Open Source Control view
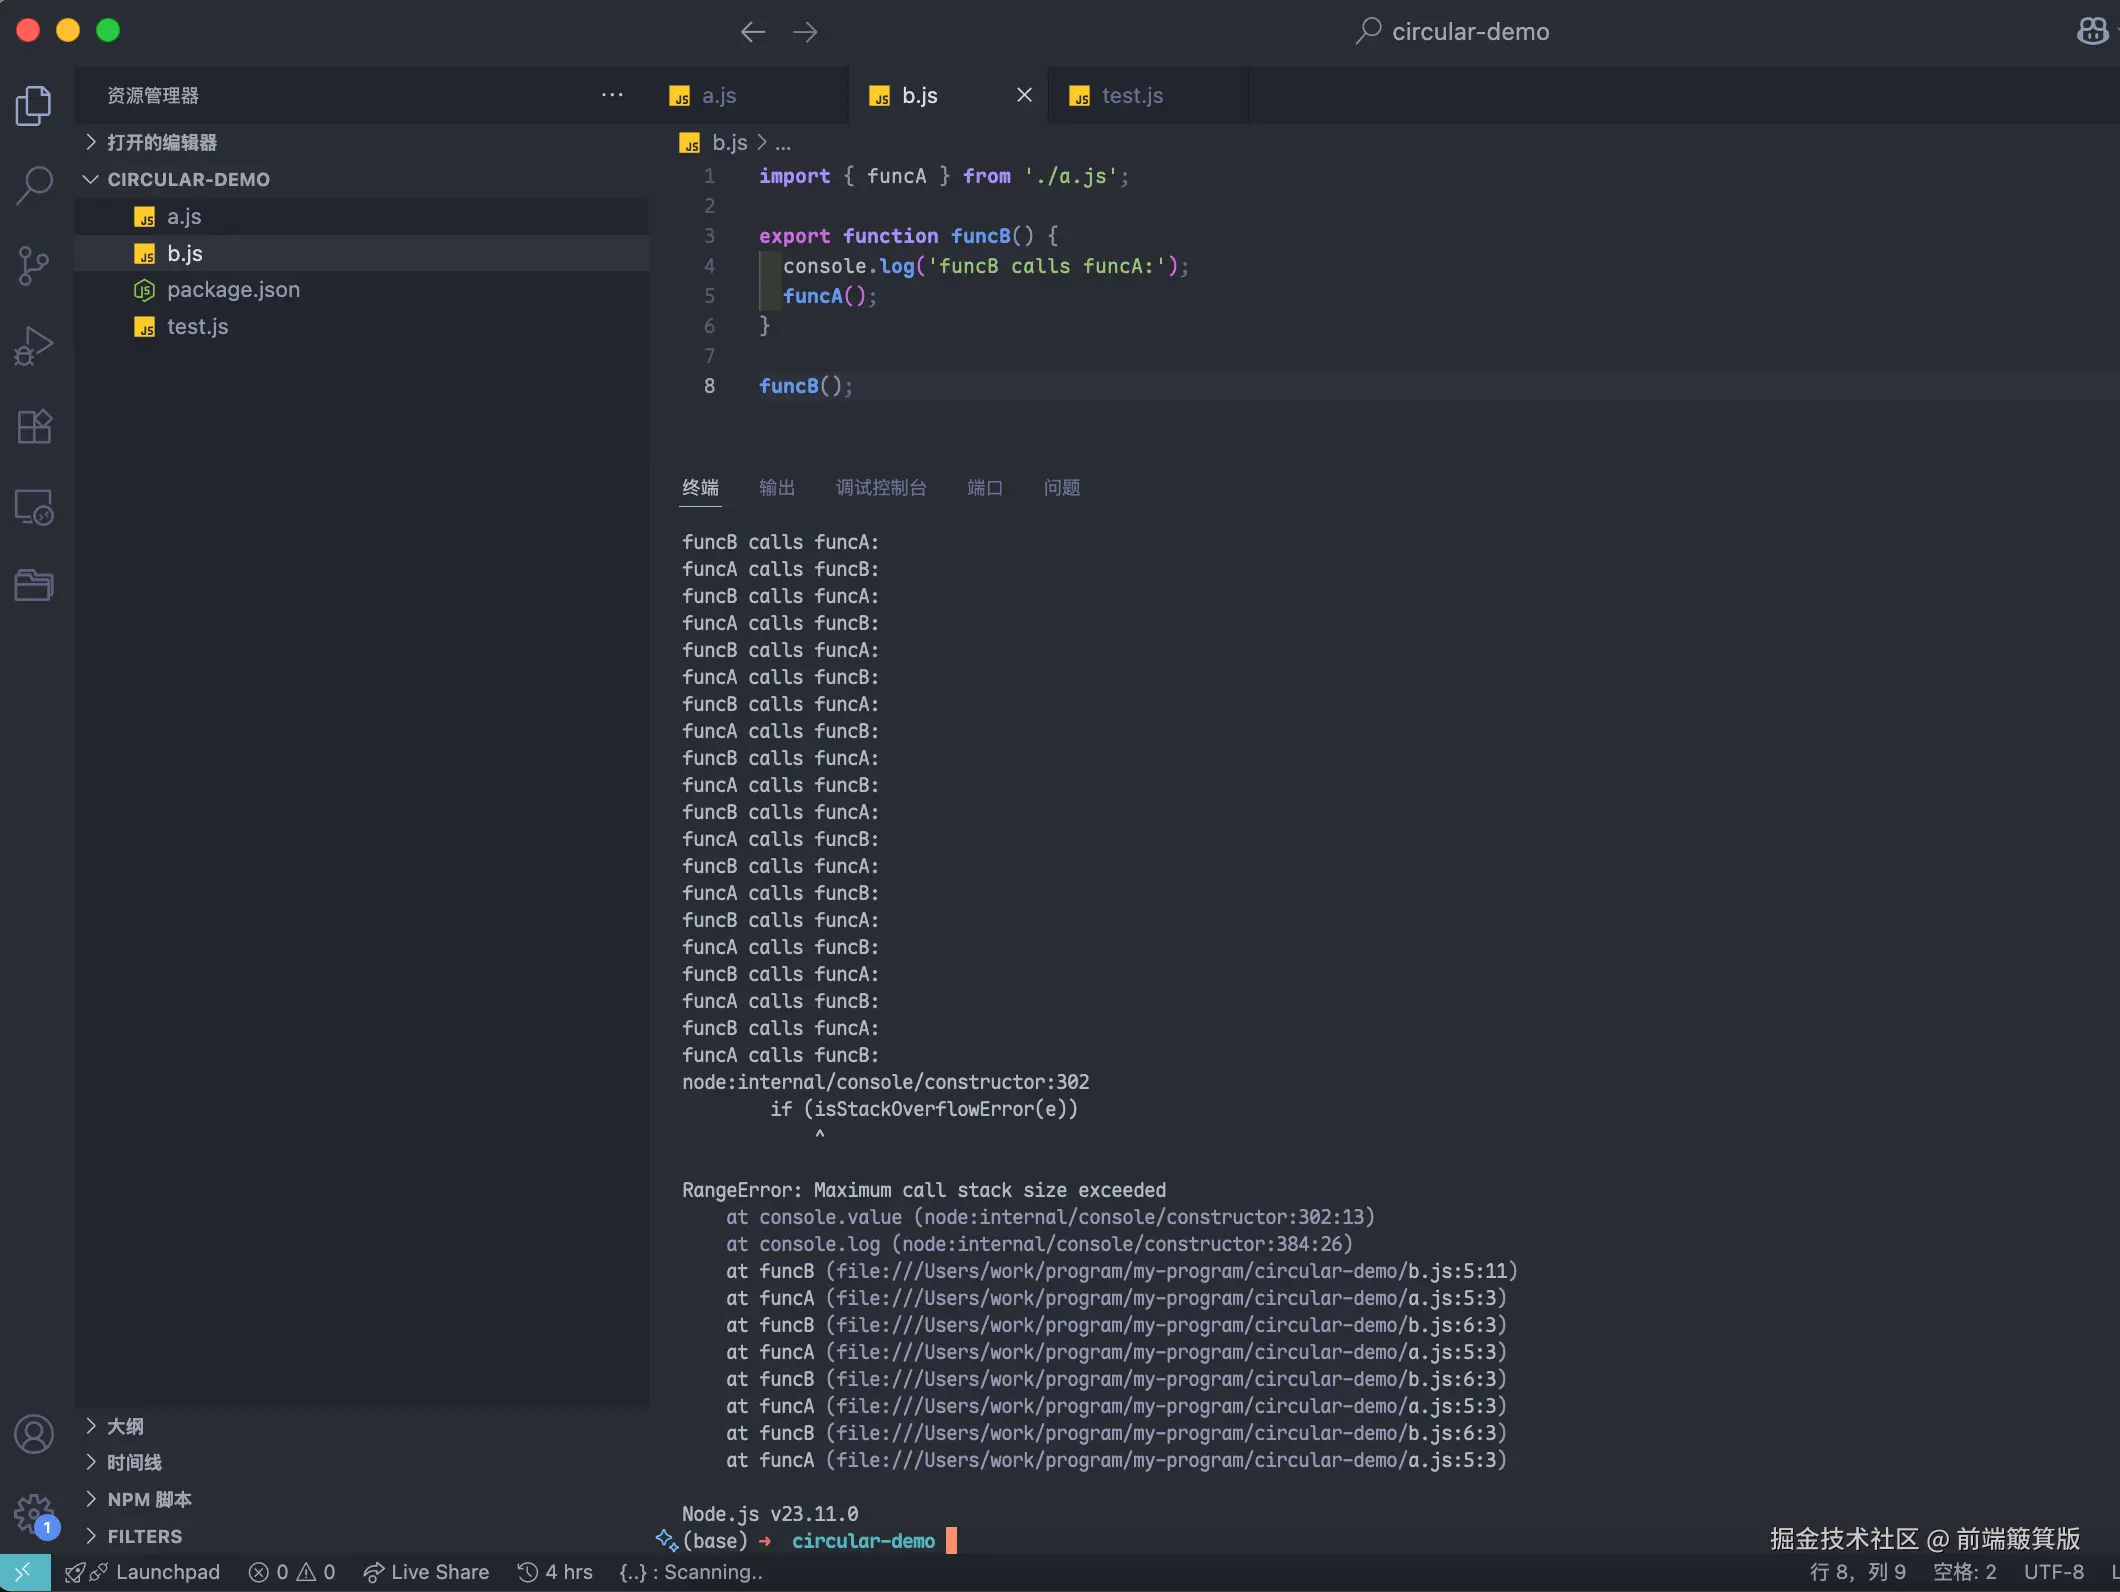 [34, 266]
